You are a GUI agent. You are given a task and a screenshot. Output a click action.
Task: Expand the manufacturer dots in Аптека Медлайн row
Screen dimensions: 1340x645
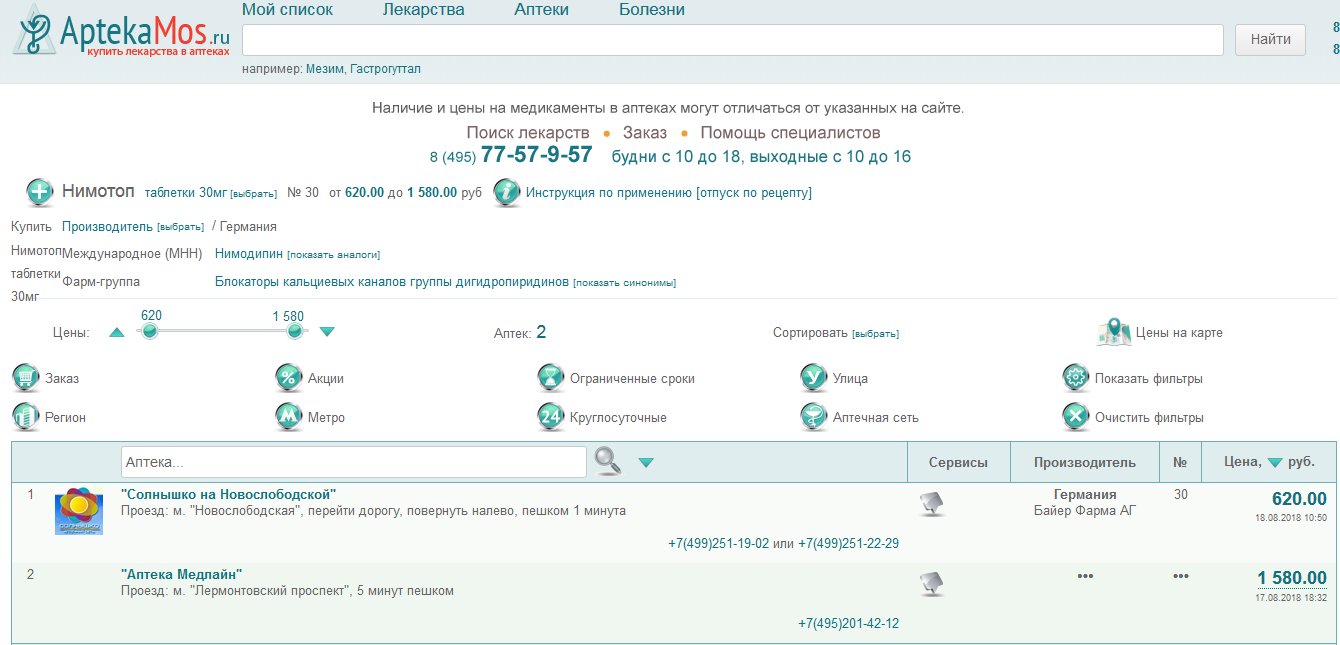point(1085,576)
